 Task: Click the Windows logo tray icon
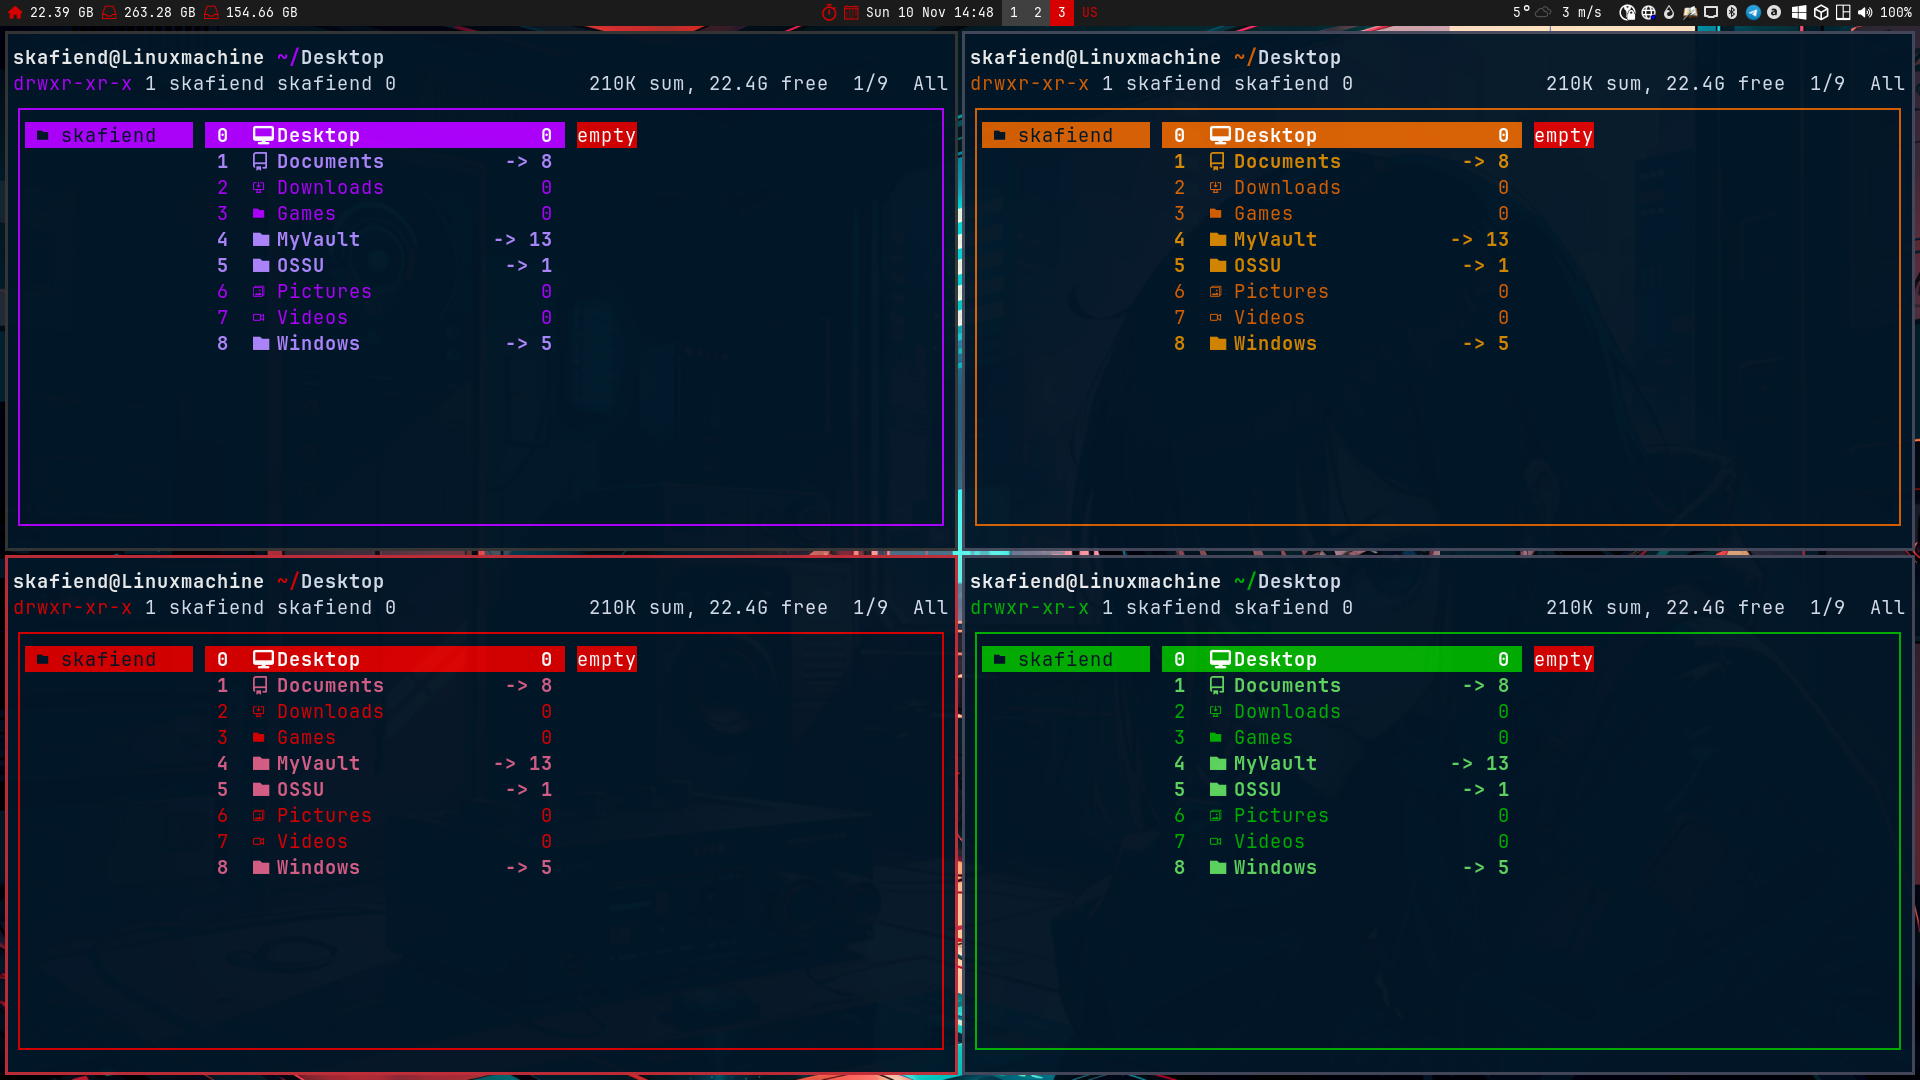(x=1799, y=13)
